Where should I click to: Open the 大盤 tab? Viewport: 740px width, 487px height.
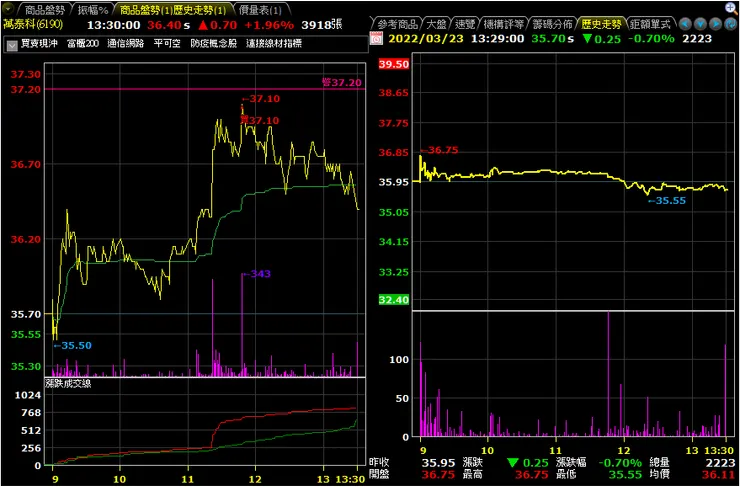point(437,24)
